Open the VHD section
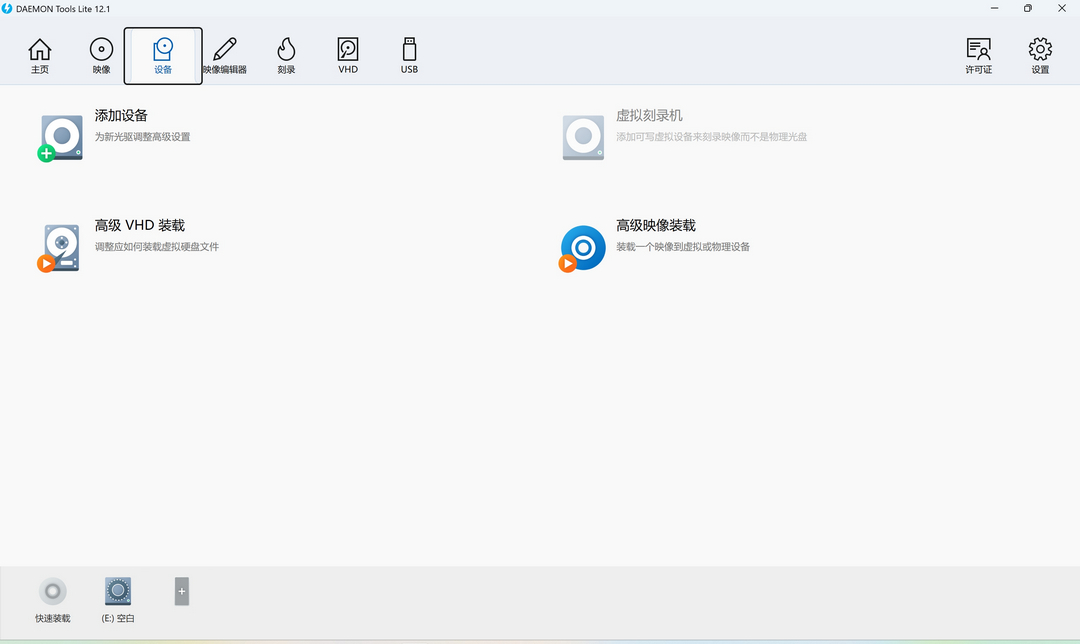 pyautogui.click(x=347, y=55)
